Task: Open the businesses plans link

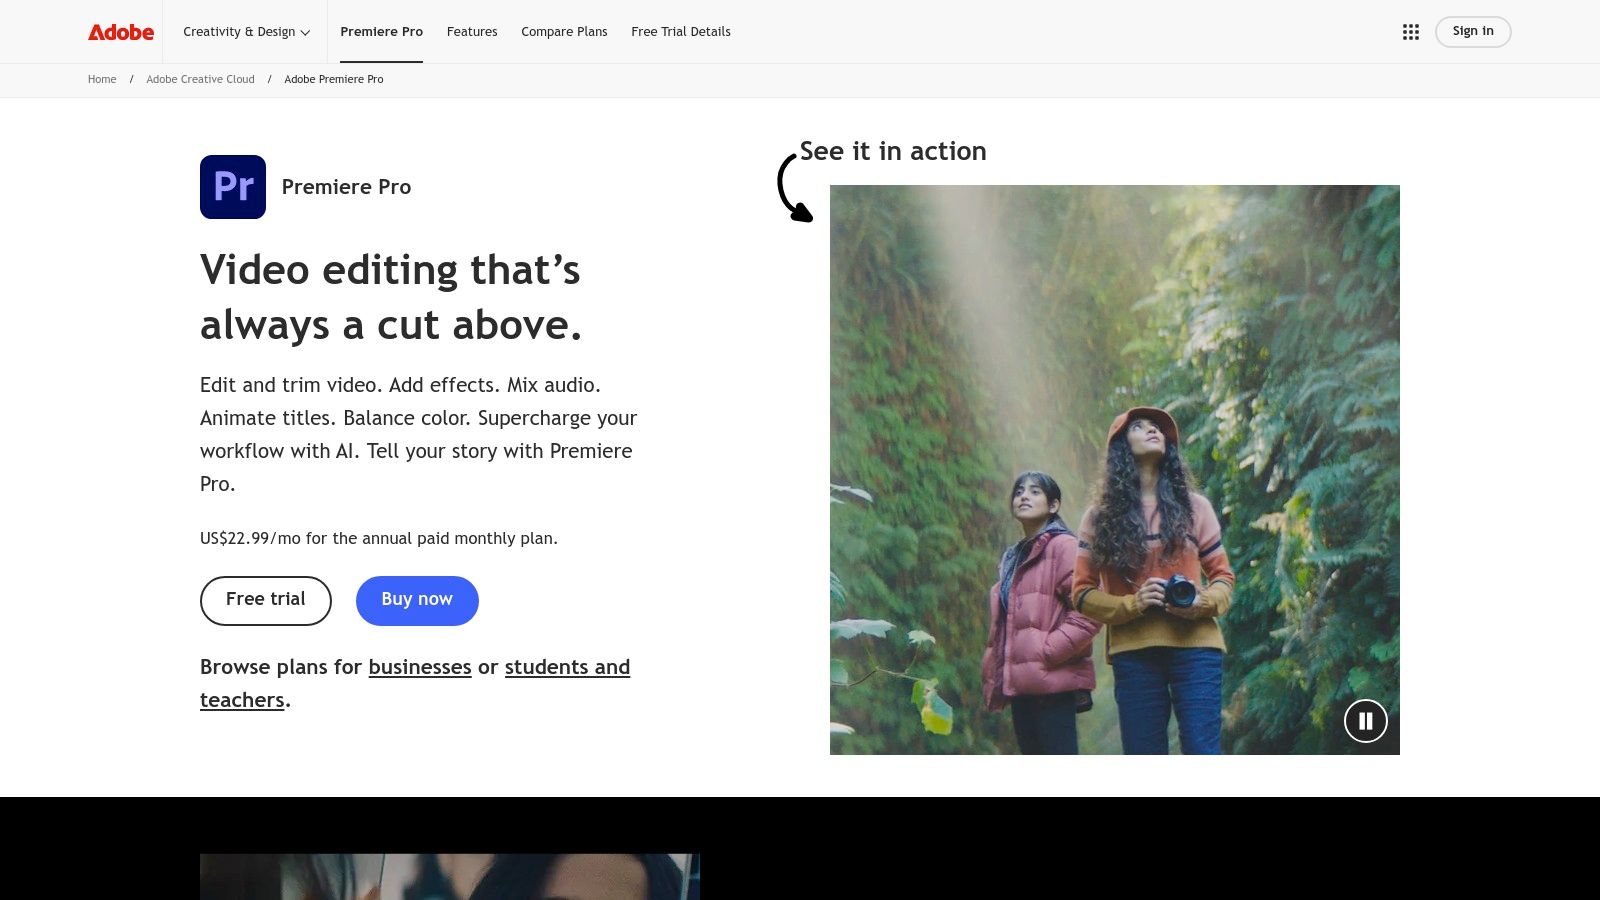Action: tap(420, 667)
